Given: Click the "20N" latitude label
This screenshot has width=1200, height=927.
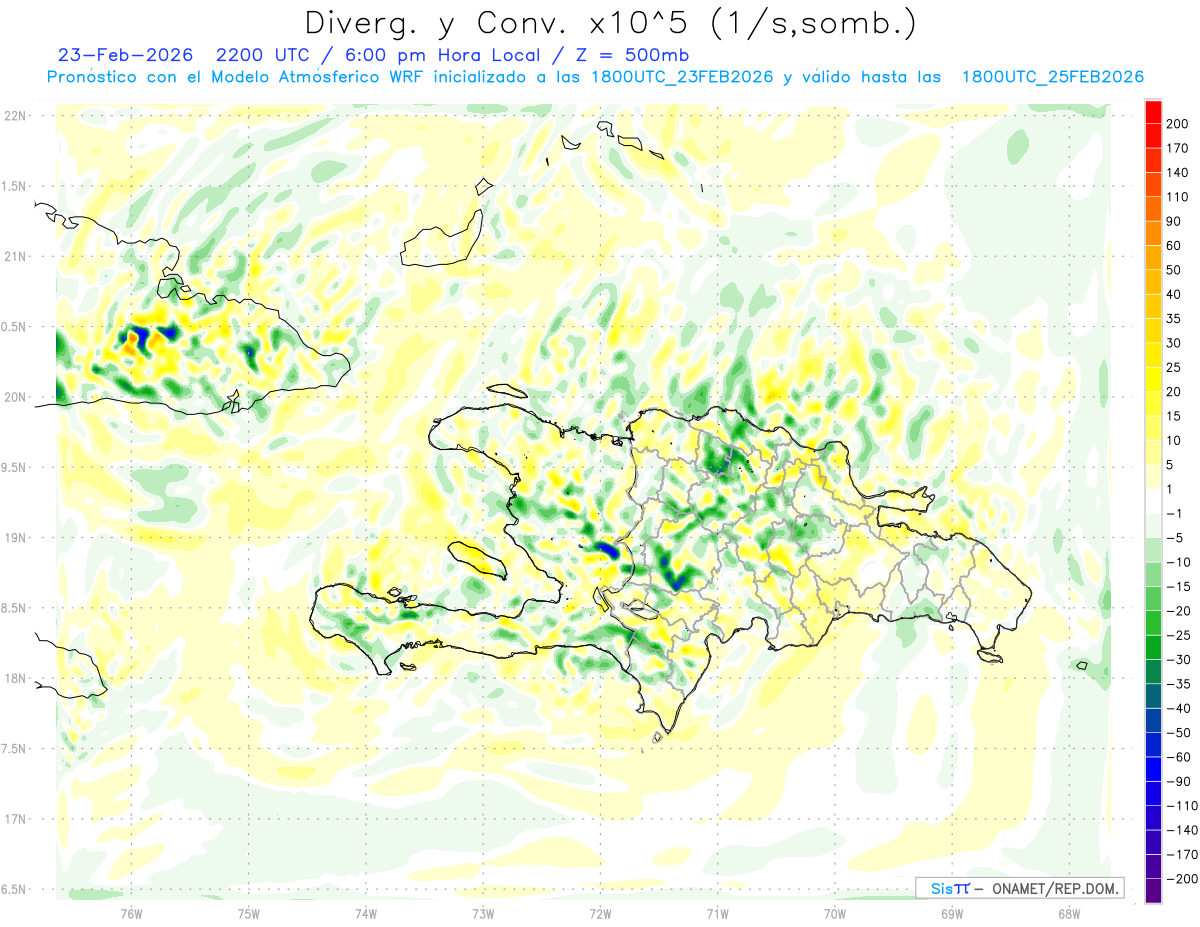Looking at the screenshot, I should coord(15,397).
